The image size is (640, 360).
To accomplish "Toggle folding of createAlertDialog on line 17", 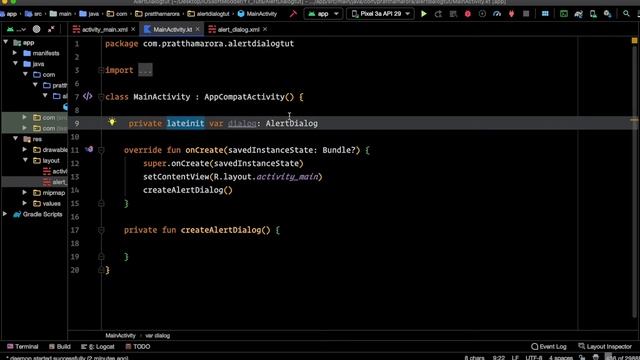I will pos(101,230).
